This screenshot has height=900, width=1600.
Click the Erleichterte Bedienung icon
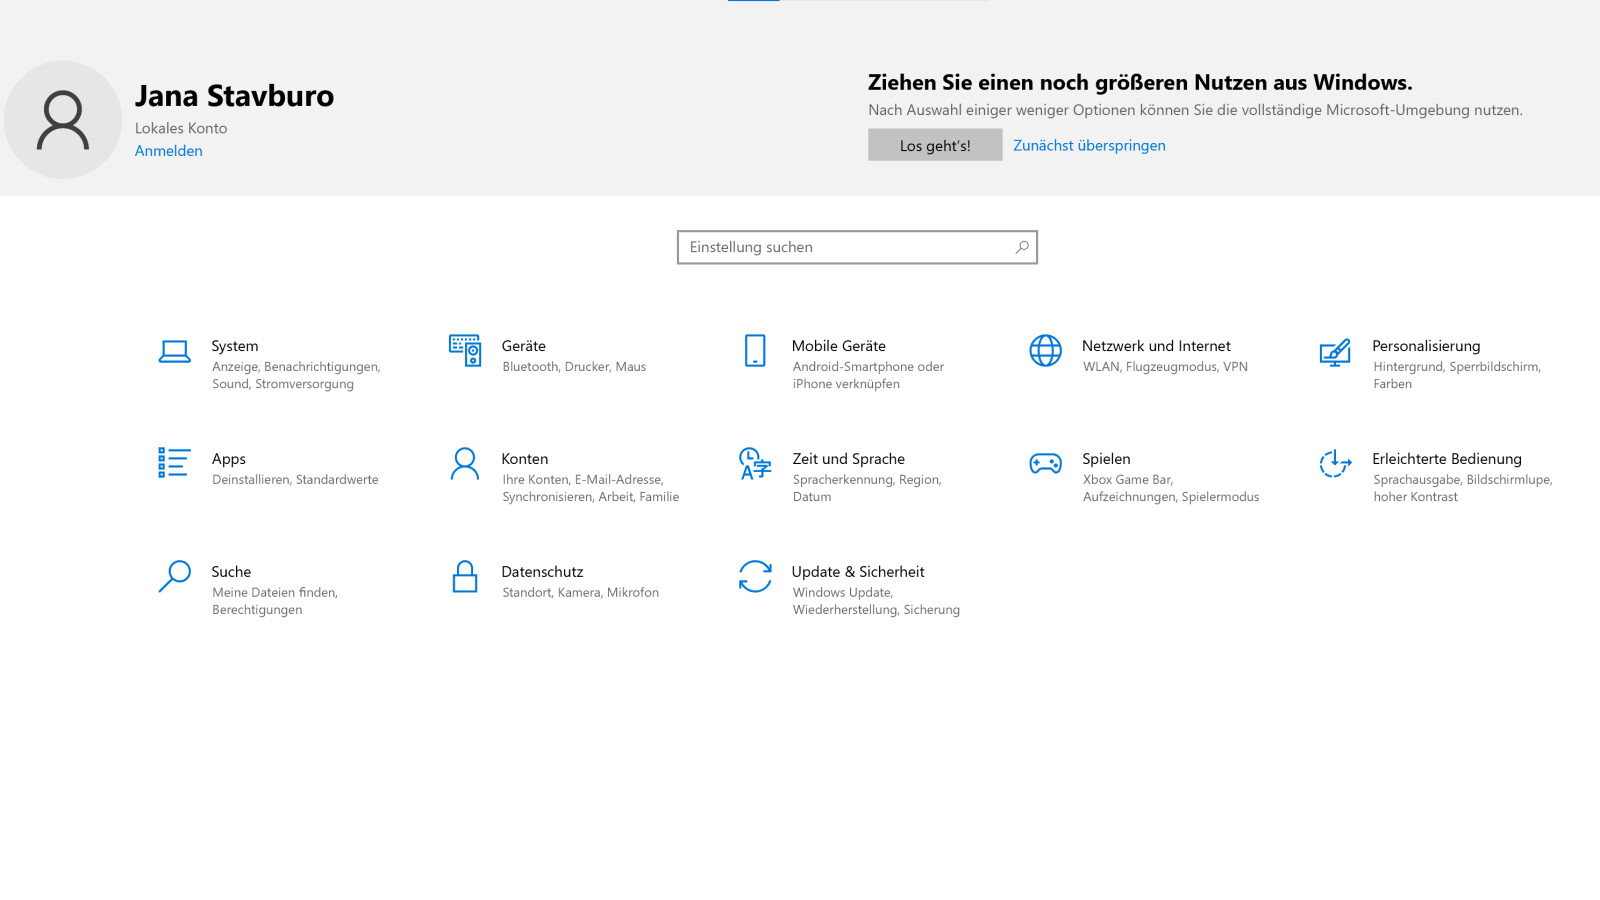(x=1335, y=464)
